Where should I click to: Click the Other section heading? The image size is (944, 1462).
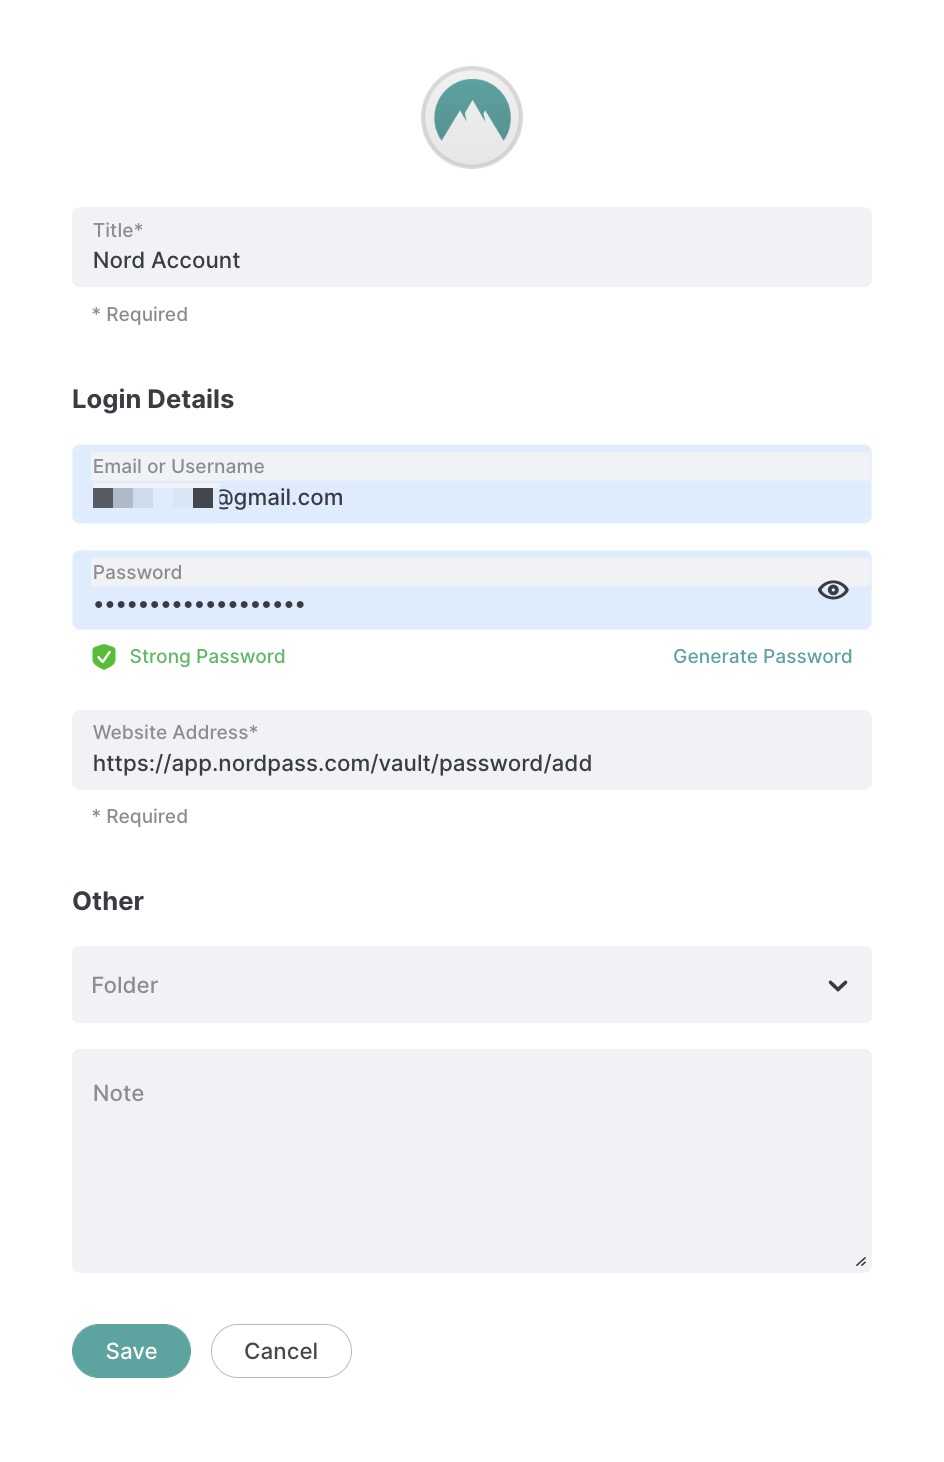coord(108,901)
